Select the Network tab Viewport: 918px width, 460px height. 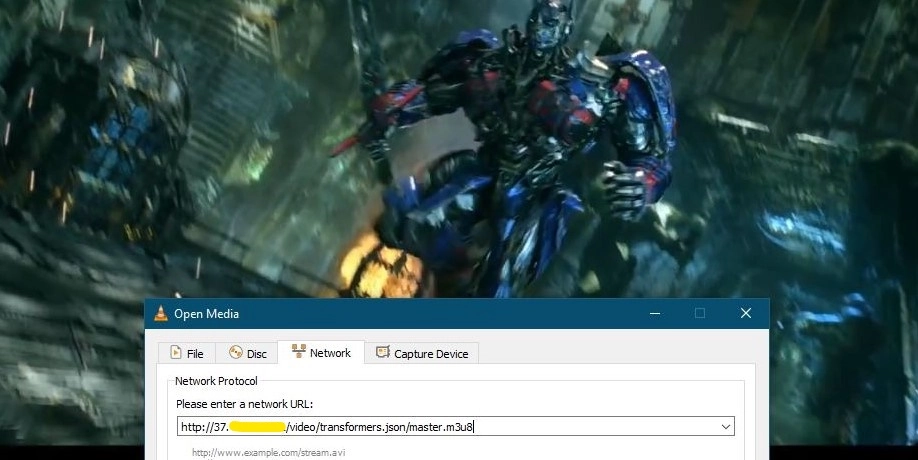click(x=321, y=352)
